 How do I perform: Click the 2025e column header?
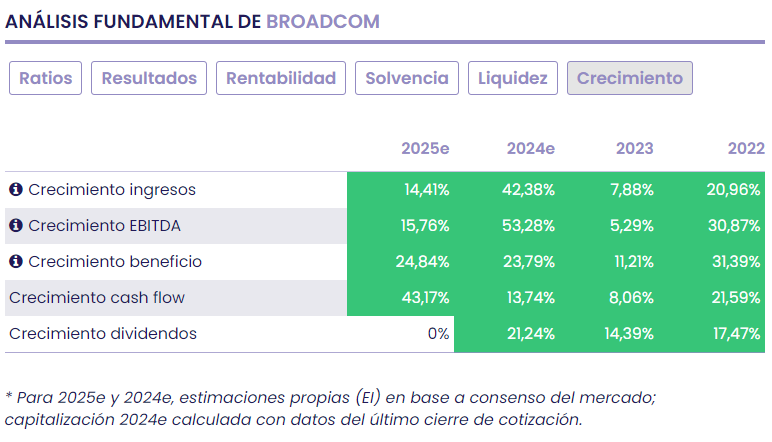click(425, 149)
